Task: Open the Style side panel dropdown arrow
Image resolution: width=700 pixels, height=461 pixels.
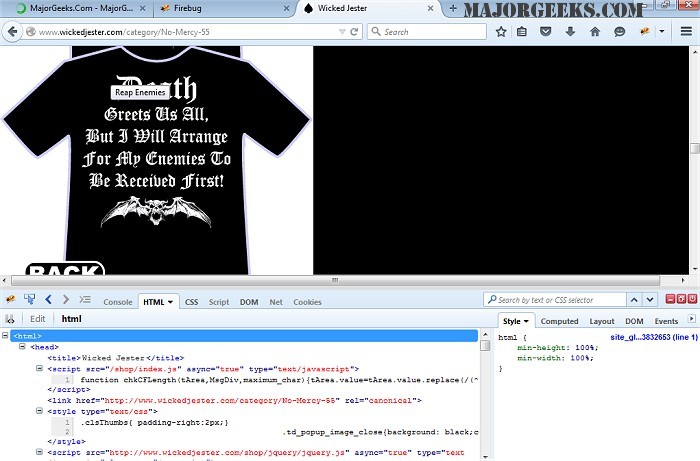Action: (526, 321)
